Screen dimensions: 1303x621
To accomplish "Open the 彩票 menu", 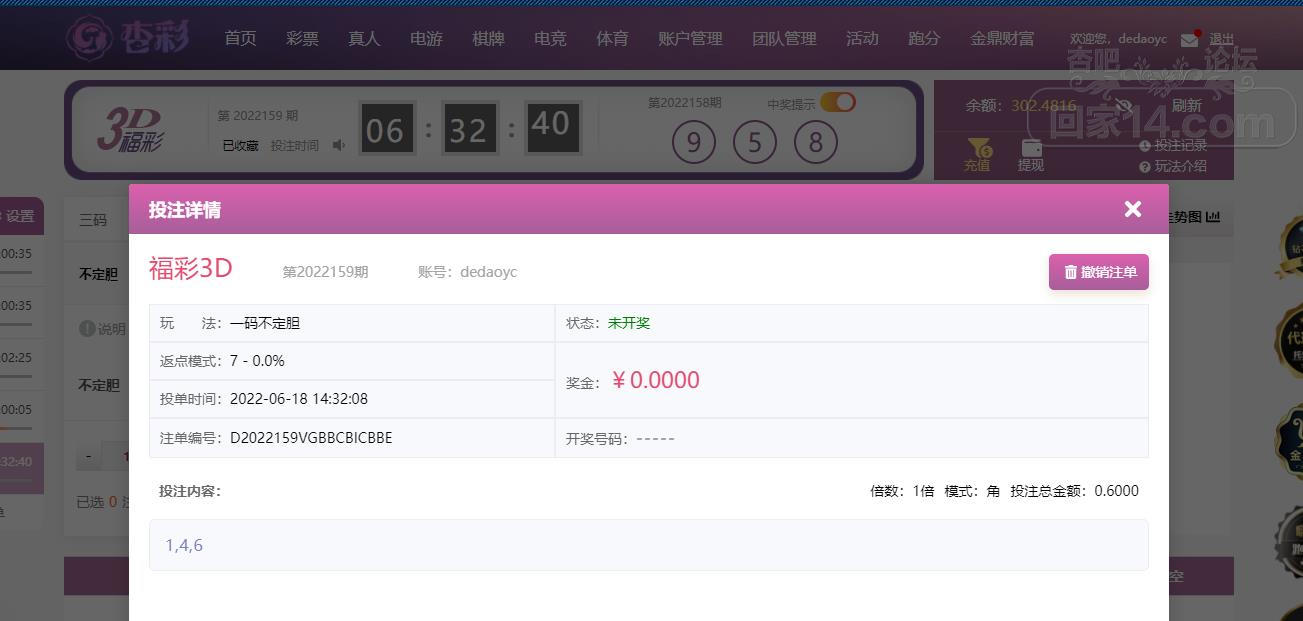I will point(302,39).
